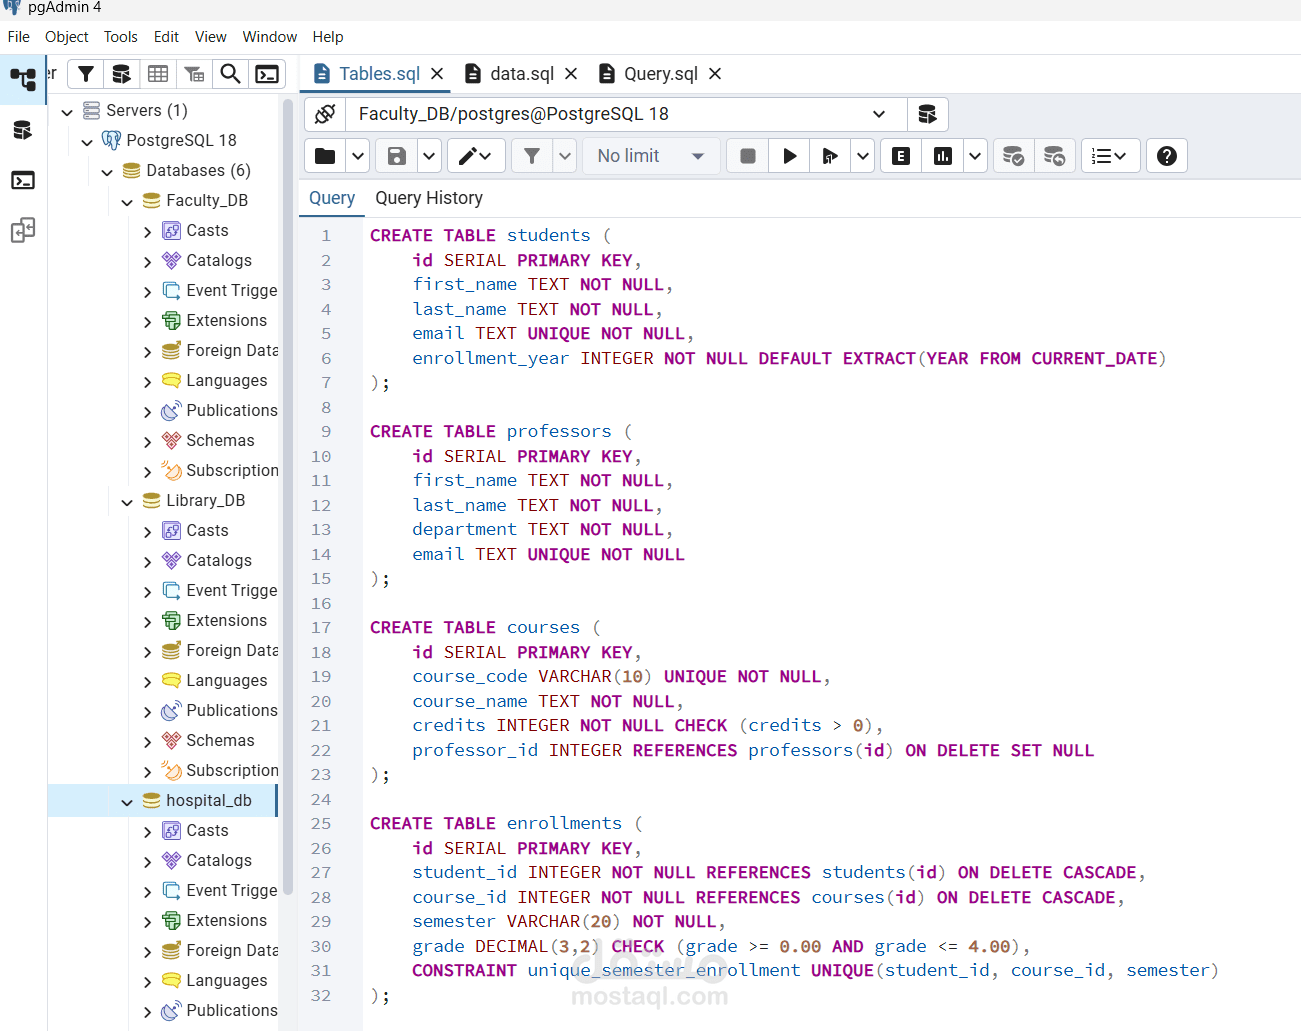
Task: Open the help question mark button
Action: (1167, 156)
